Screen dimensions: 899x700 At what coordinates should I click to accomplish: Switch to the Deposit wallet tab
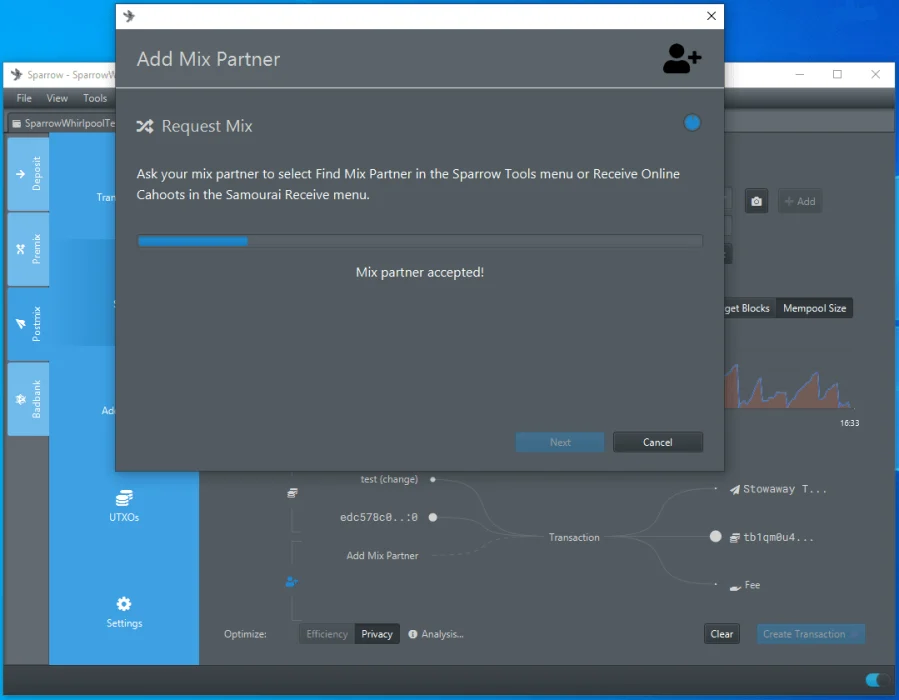[28, 174]
